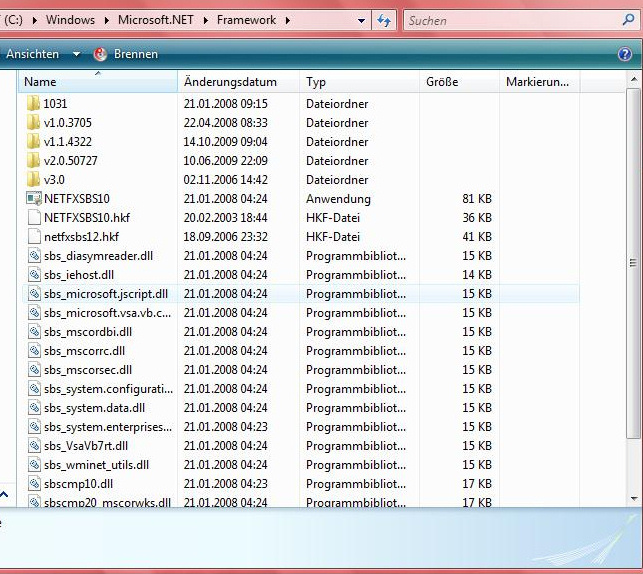
Task: Click the date 18.09.2006 23:32
Action: pyautogui.click(x=225, y=237)
